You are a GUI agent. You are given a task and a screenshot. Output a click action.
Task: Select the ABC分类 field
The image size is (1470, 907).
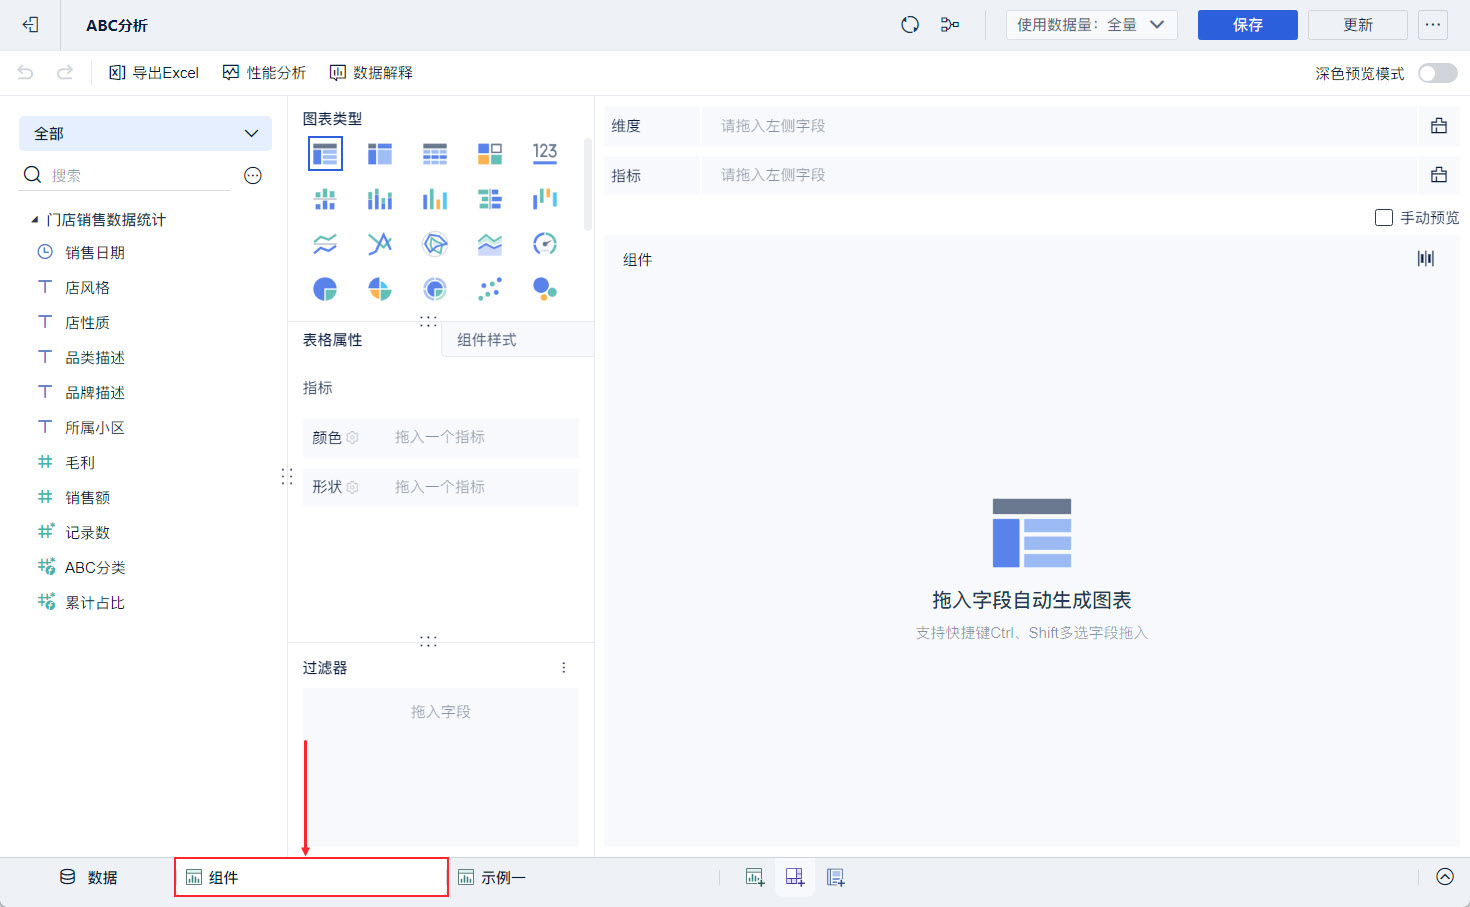tap(95, 568)
